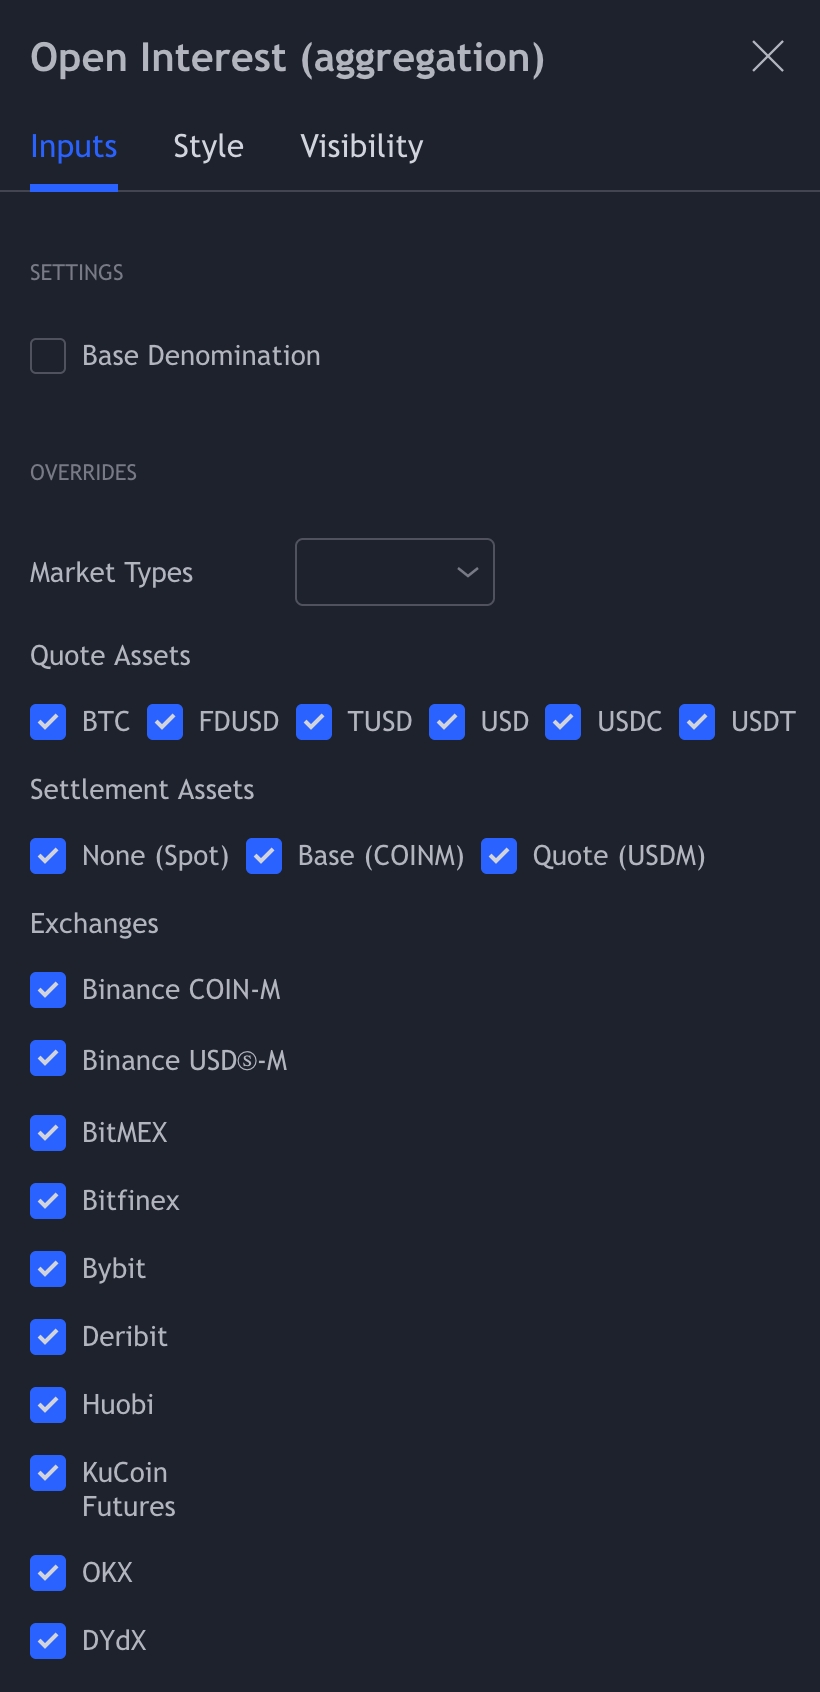Toggle the TUSD quote asset checkbox

pyautogui.click(x=314, y=722)
